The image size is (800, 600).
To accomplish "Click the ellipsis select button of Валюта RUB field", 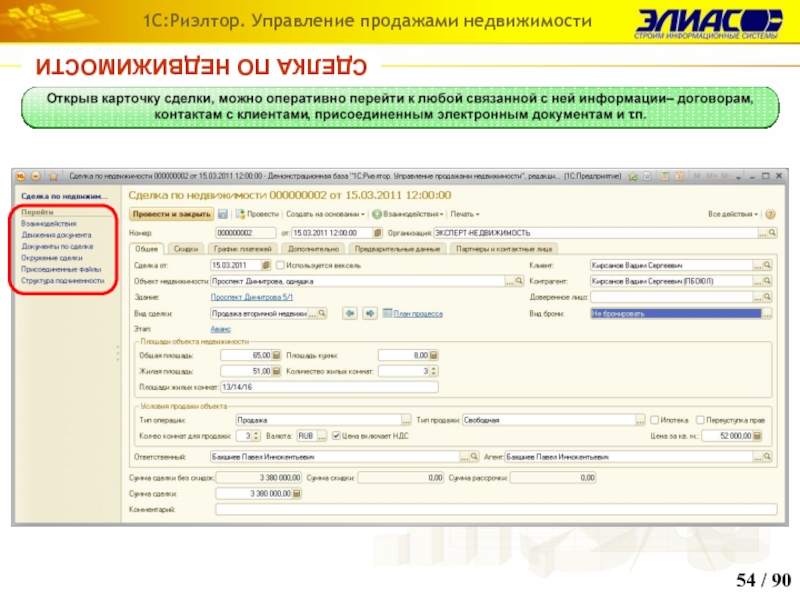I will [x=322, y=436].
